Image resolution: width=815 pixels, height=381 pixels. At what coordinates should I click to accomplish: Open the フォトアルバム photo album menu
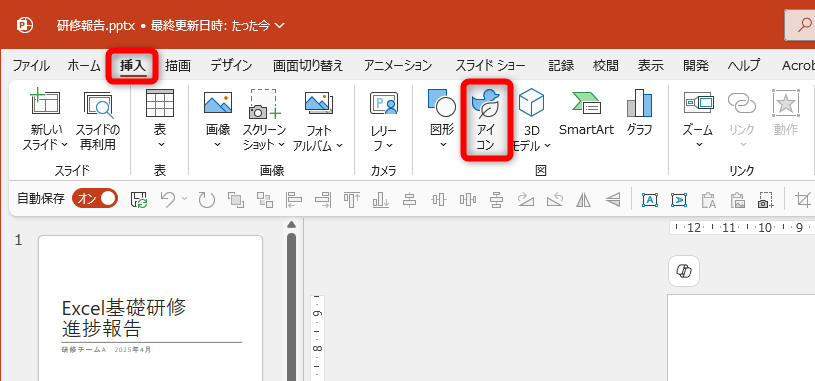coord(319,120)
